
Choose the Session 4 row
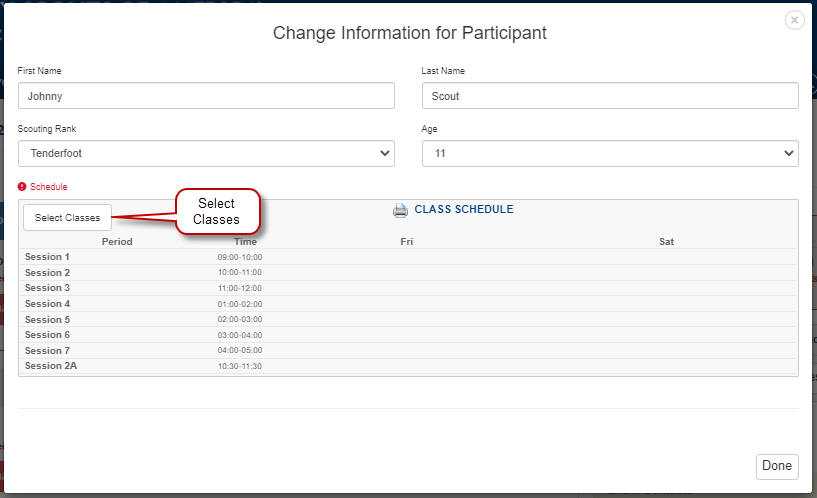coord(47,304)
